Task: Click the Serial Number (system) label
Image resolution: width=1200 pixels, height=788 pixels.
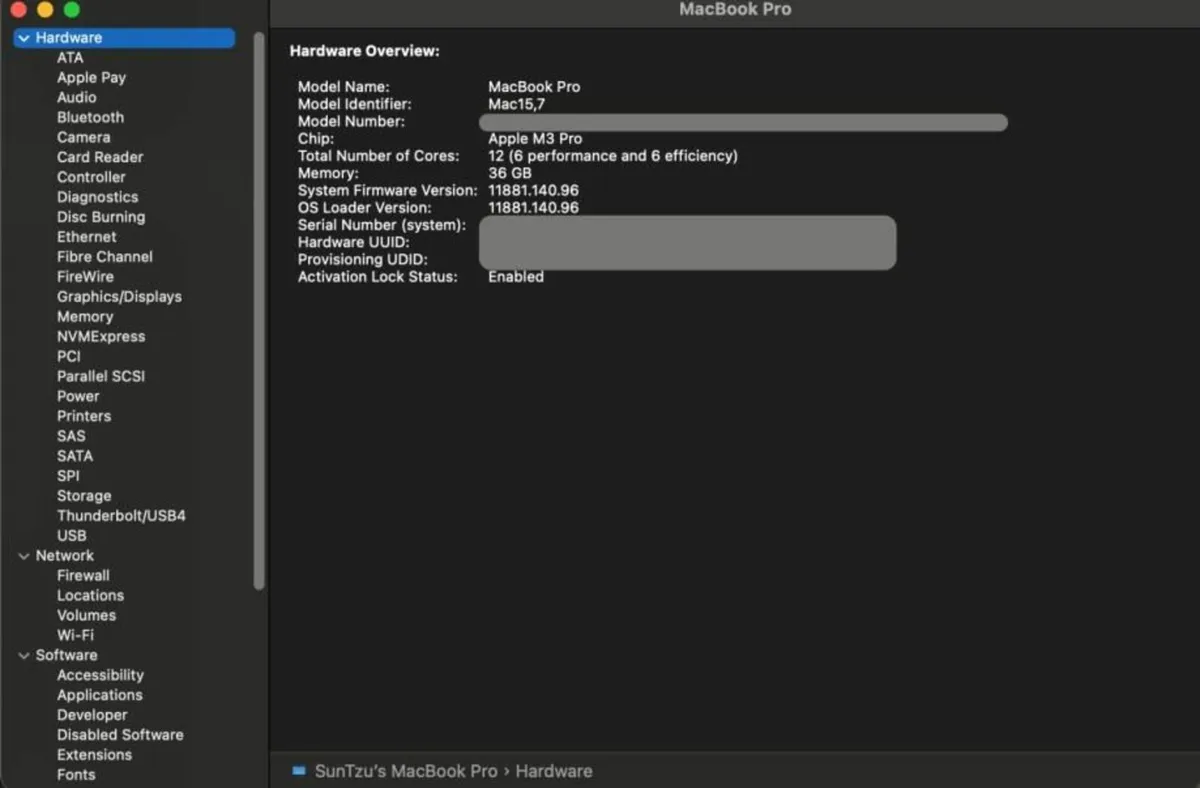Action: pyautogui.click(x=382, y=225)
